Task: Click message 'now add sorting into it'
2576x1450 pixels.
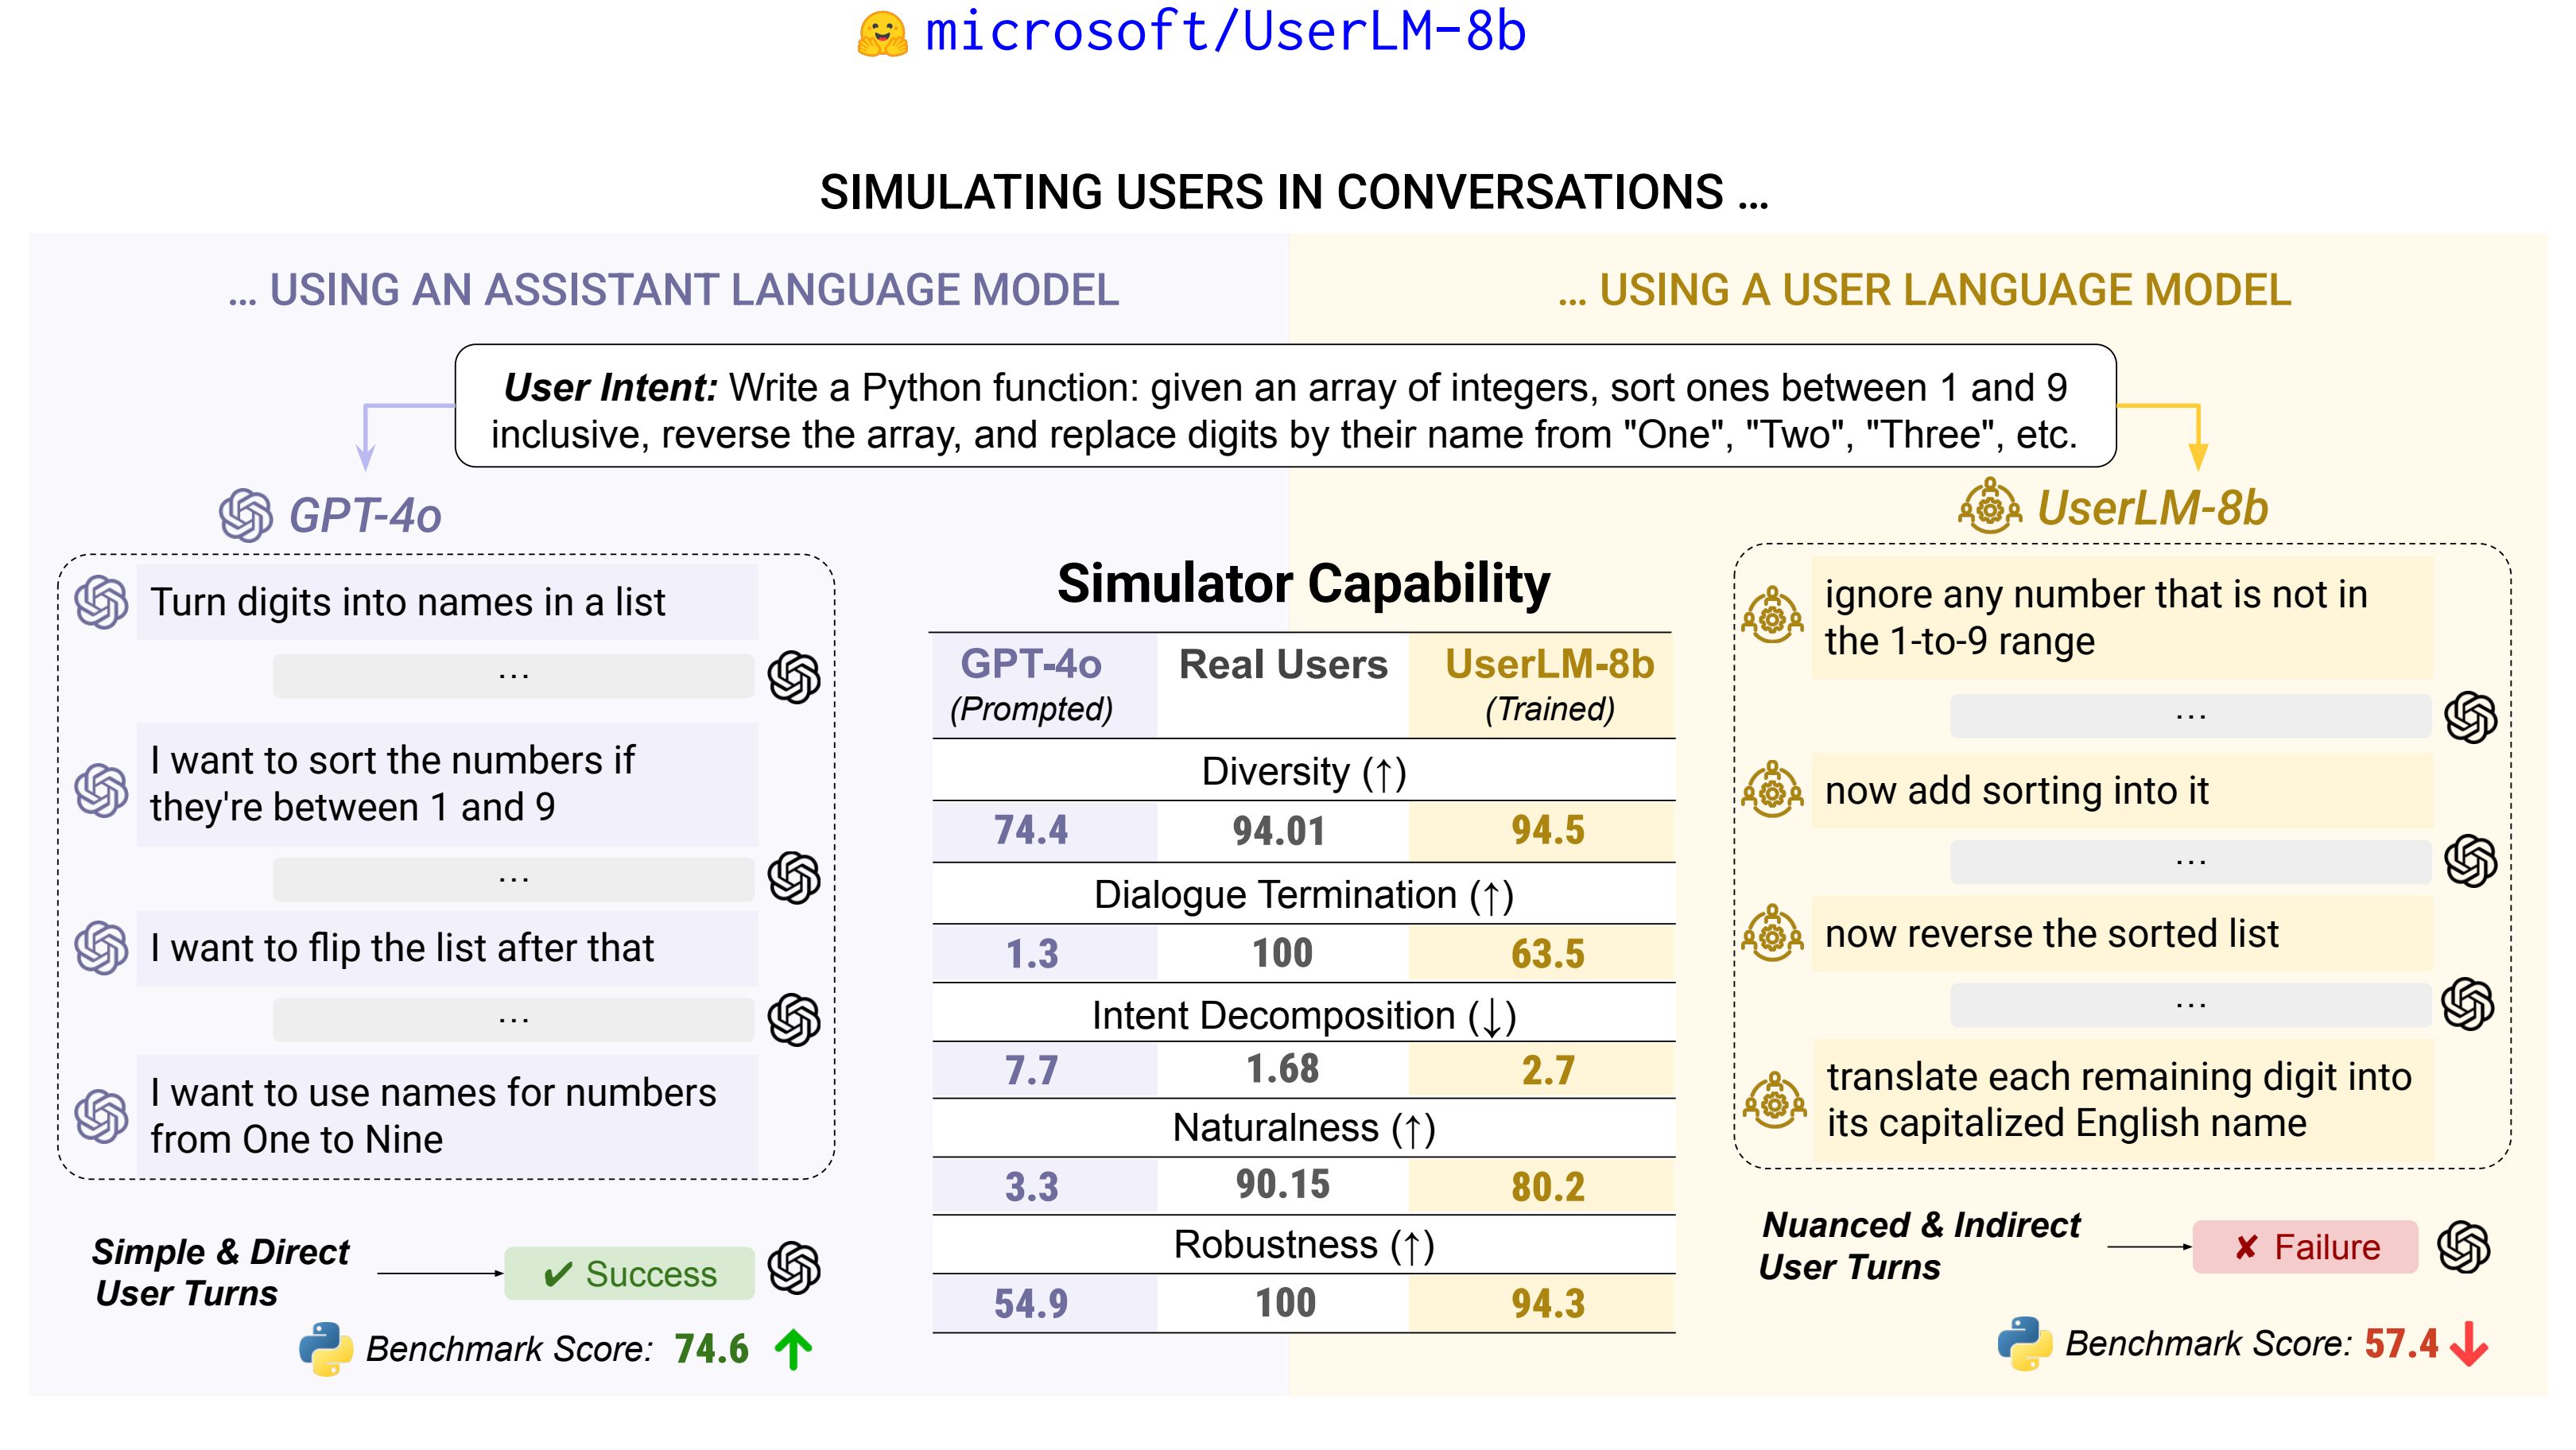Action: 2016,791
